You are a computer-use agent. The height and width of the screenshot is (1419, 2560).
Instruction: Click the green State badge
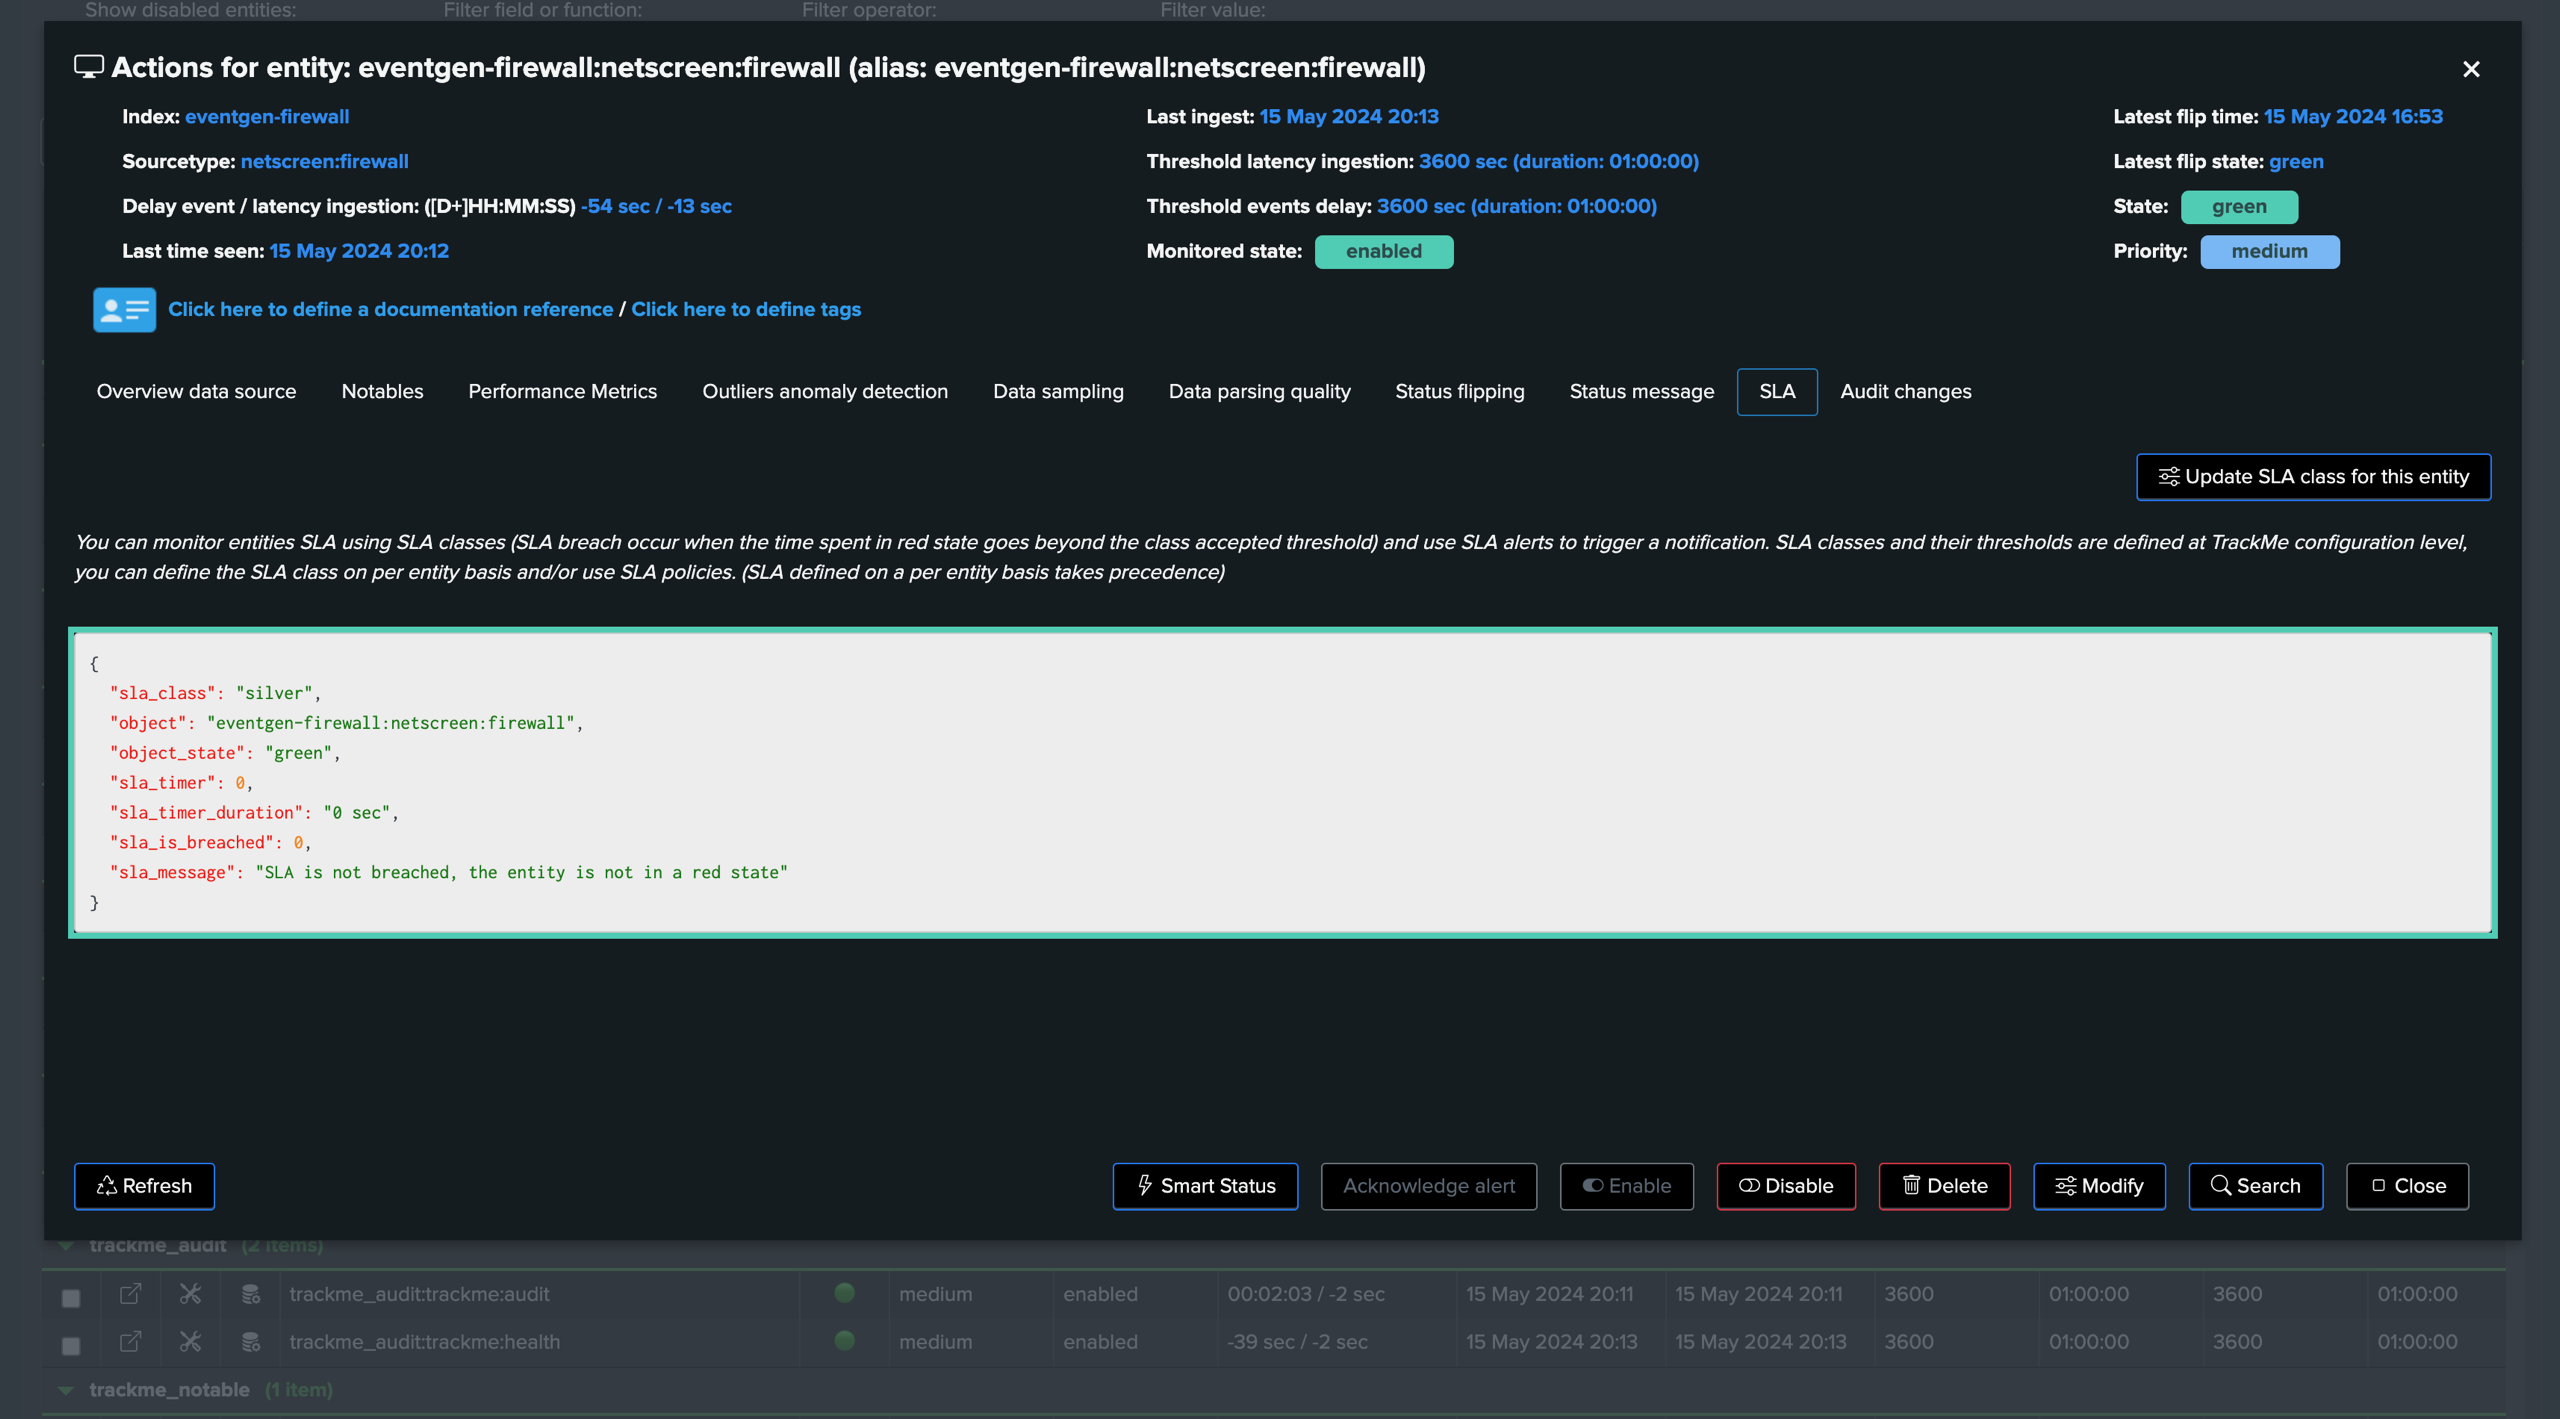[x=2238, y=207]
